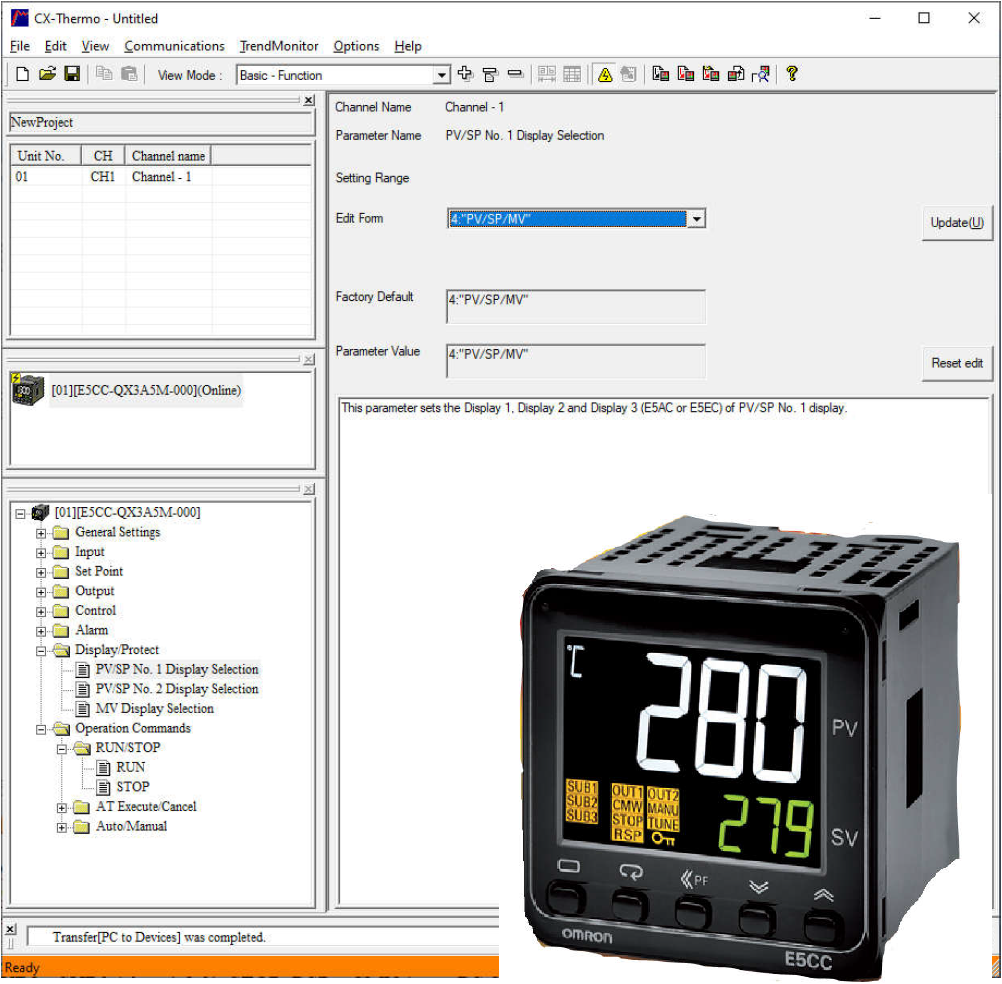Open the Edit Form dropdown arrow
Screen dimensions: 1002x984
pos(697,219)
